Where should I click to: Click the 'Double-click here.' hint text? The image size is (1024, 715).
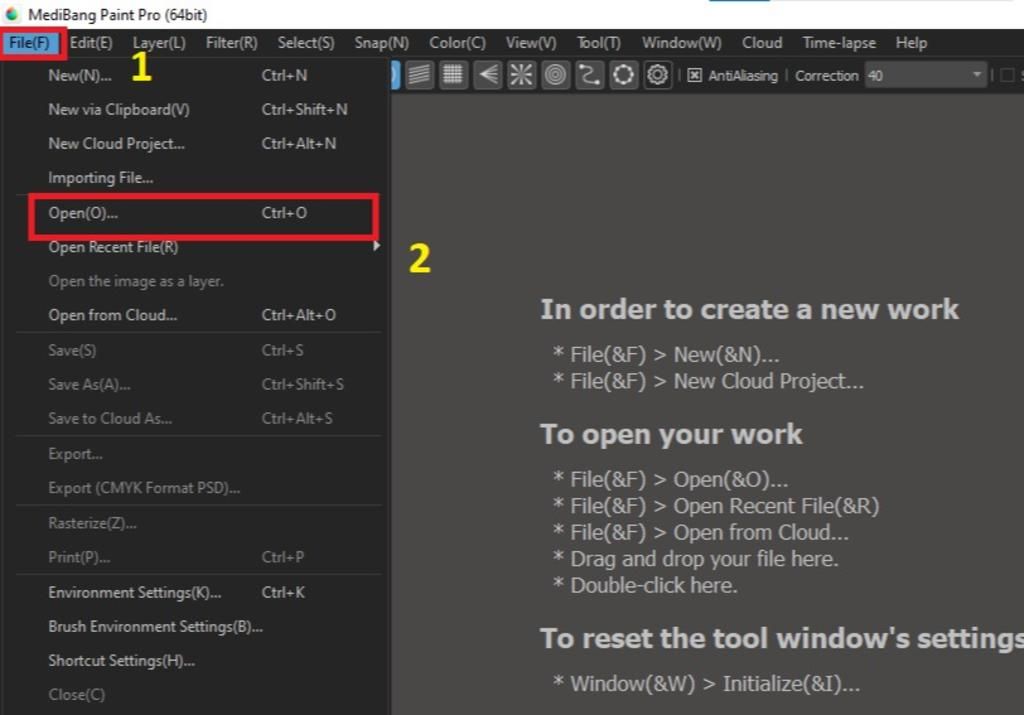(654, 586)
